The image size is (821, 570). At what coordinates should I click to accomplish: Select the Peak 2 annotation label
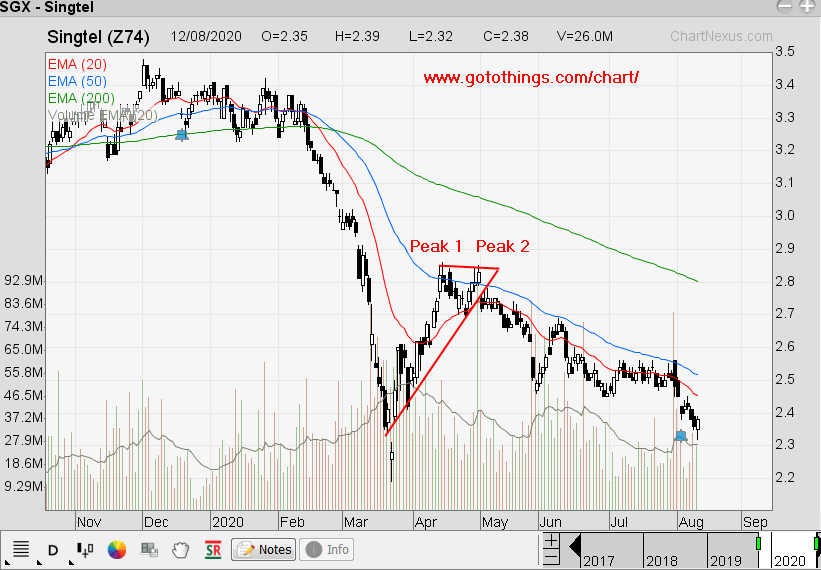click(x=503, y=246)
